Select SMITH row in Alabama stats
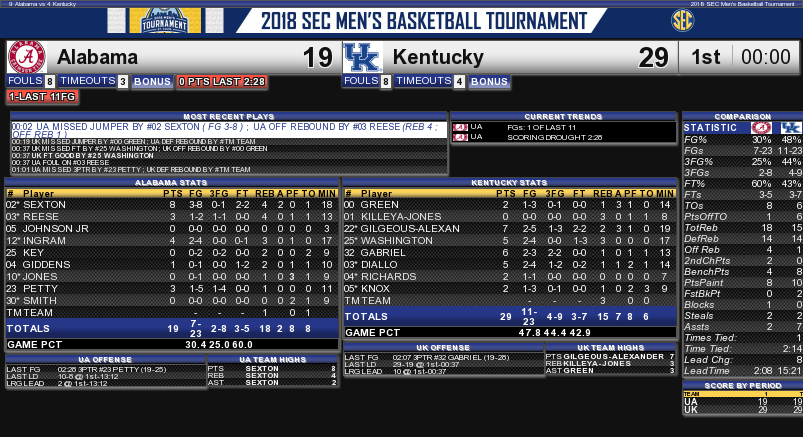 point(172,301)
